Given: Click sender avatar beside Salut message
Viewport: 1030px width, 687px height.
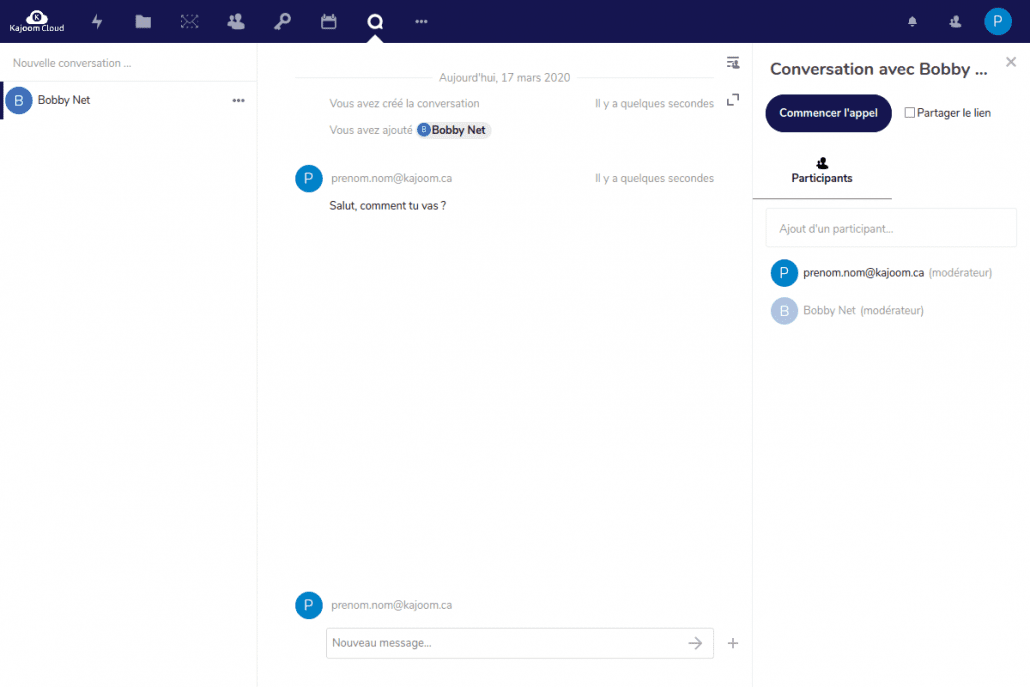Looking at the screenshot, I should 309,179.
